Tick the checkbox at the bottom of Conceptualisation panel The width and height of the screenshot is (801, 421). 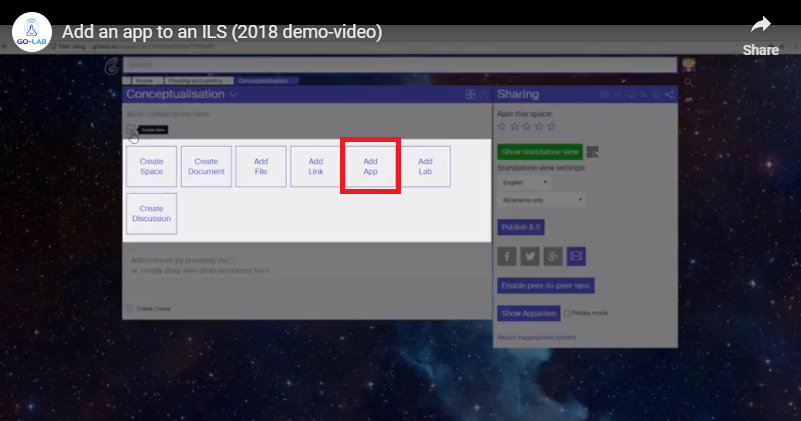pos(131,308)
